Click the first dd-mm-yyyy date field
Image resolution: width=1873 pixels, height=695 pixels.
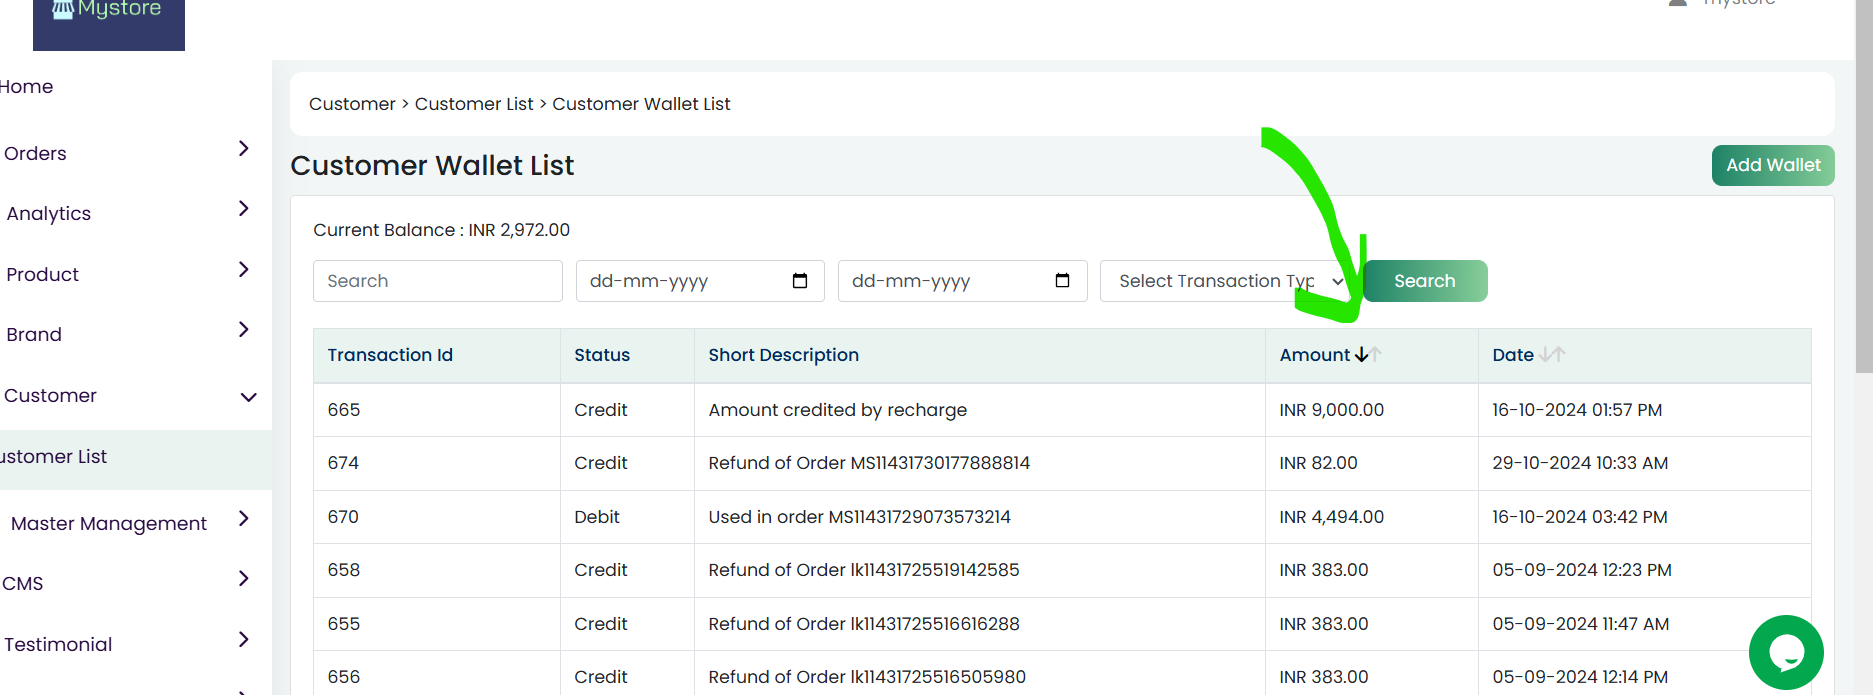pos(700,281)
